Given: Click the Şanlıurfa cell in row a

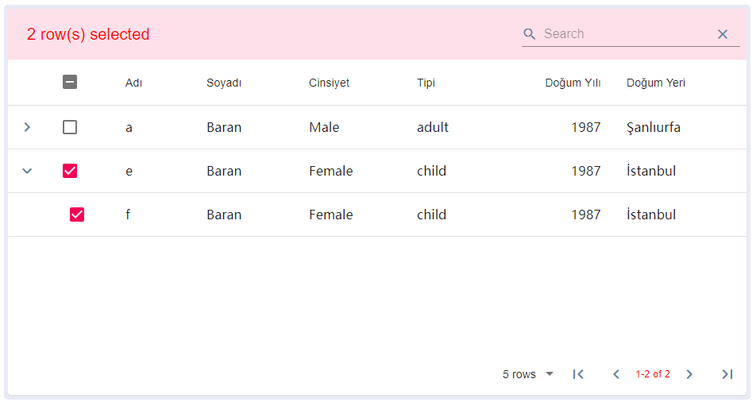Looking at the screenshot, I should (653, 127).
